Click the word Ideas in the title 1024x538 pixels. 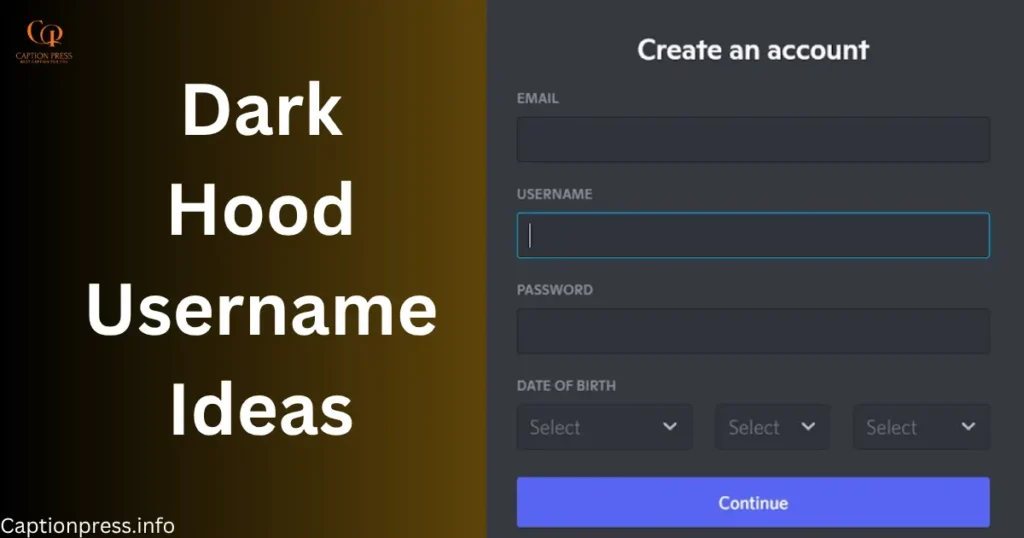[261, 410]
